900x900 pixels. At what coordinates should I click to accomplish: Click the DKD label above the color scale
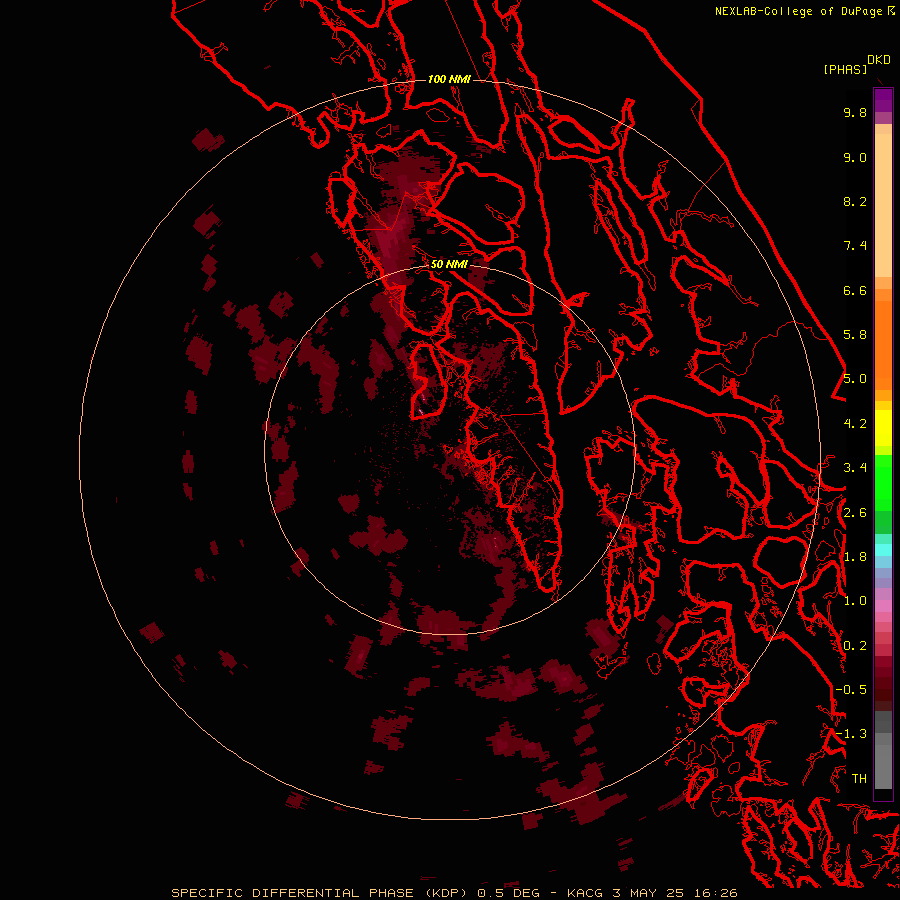[x=879, y=59]
